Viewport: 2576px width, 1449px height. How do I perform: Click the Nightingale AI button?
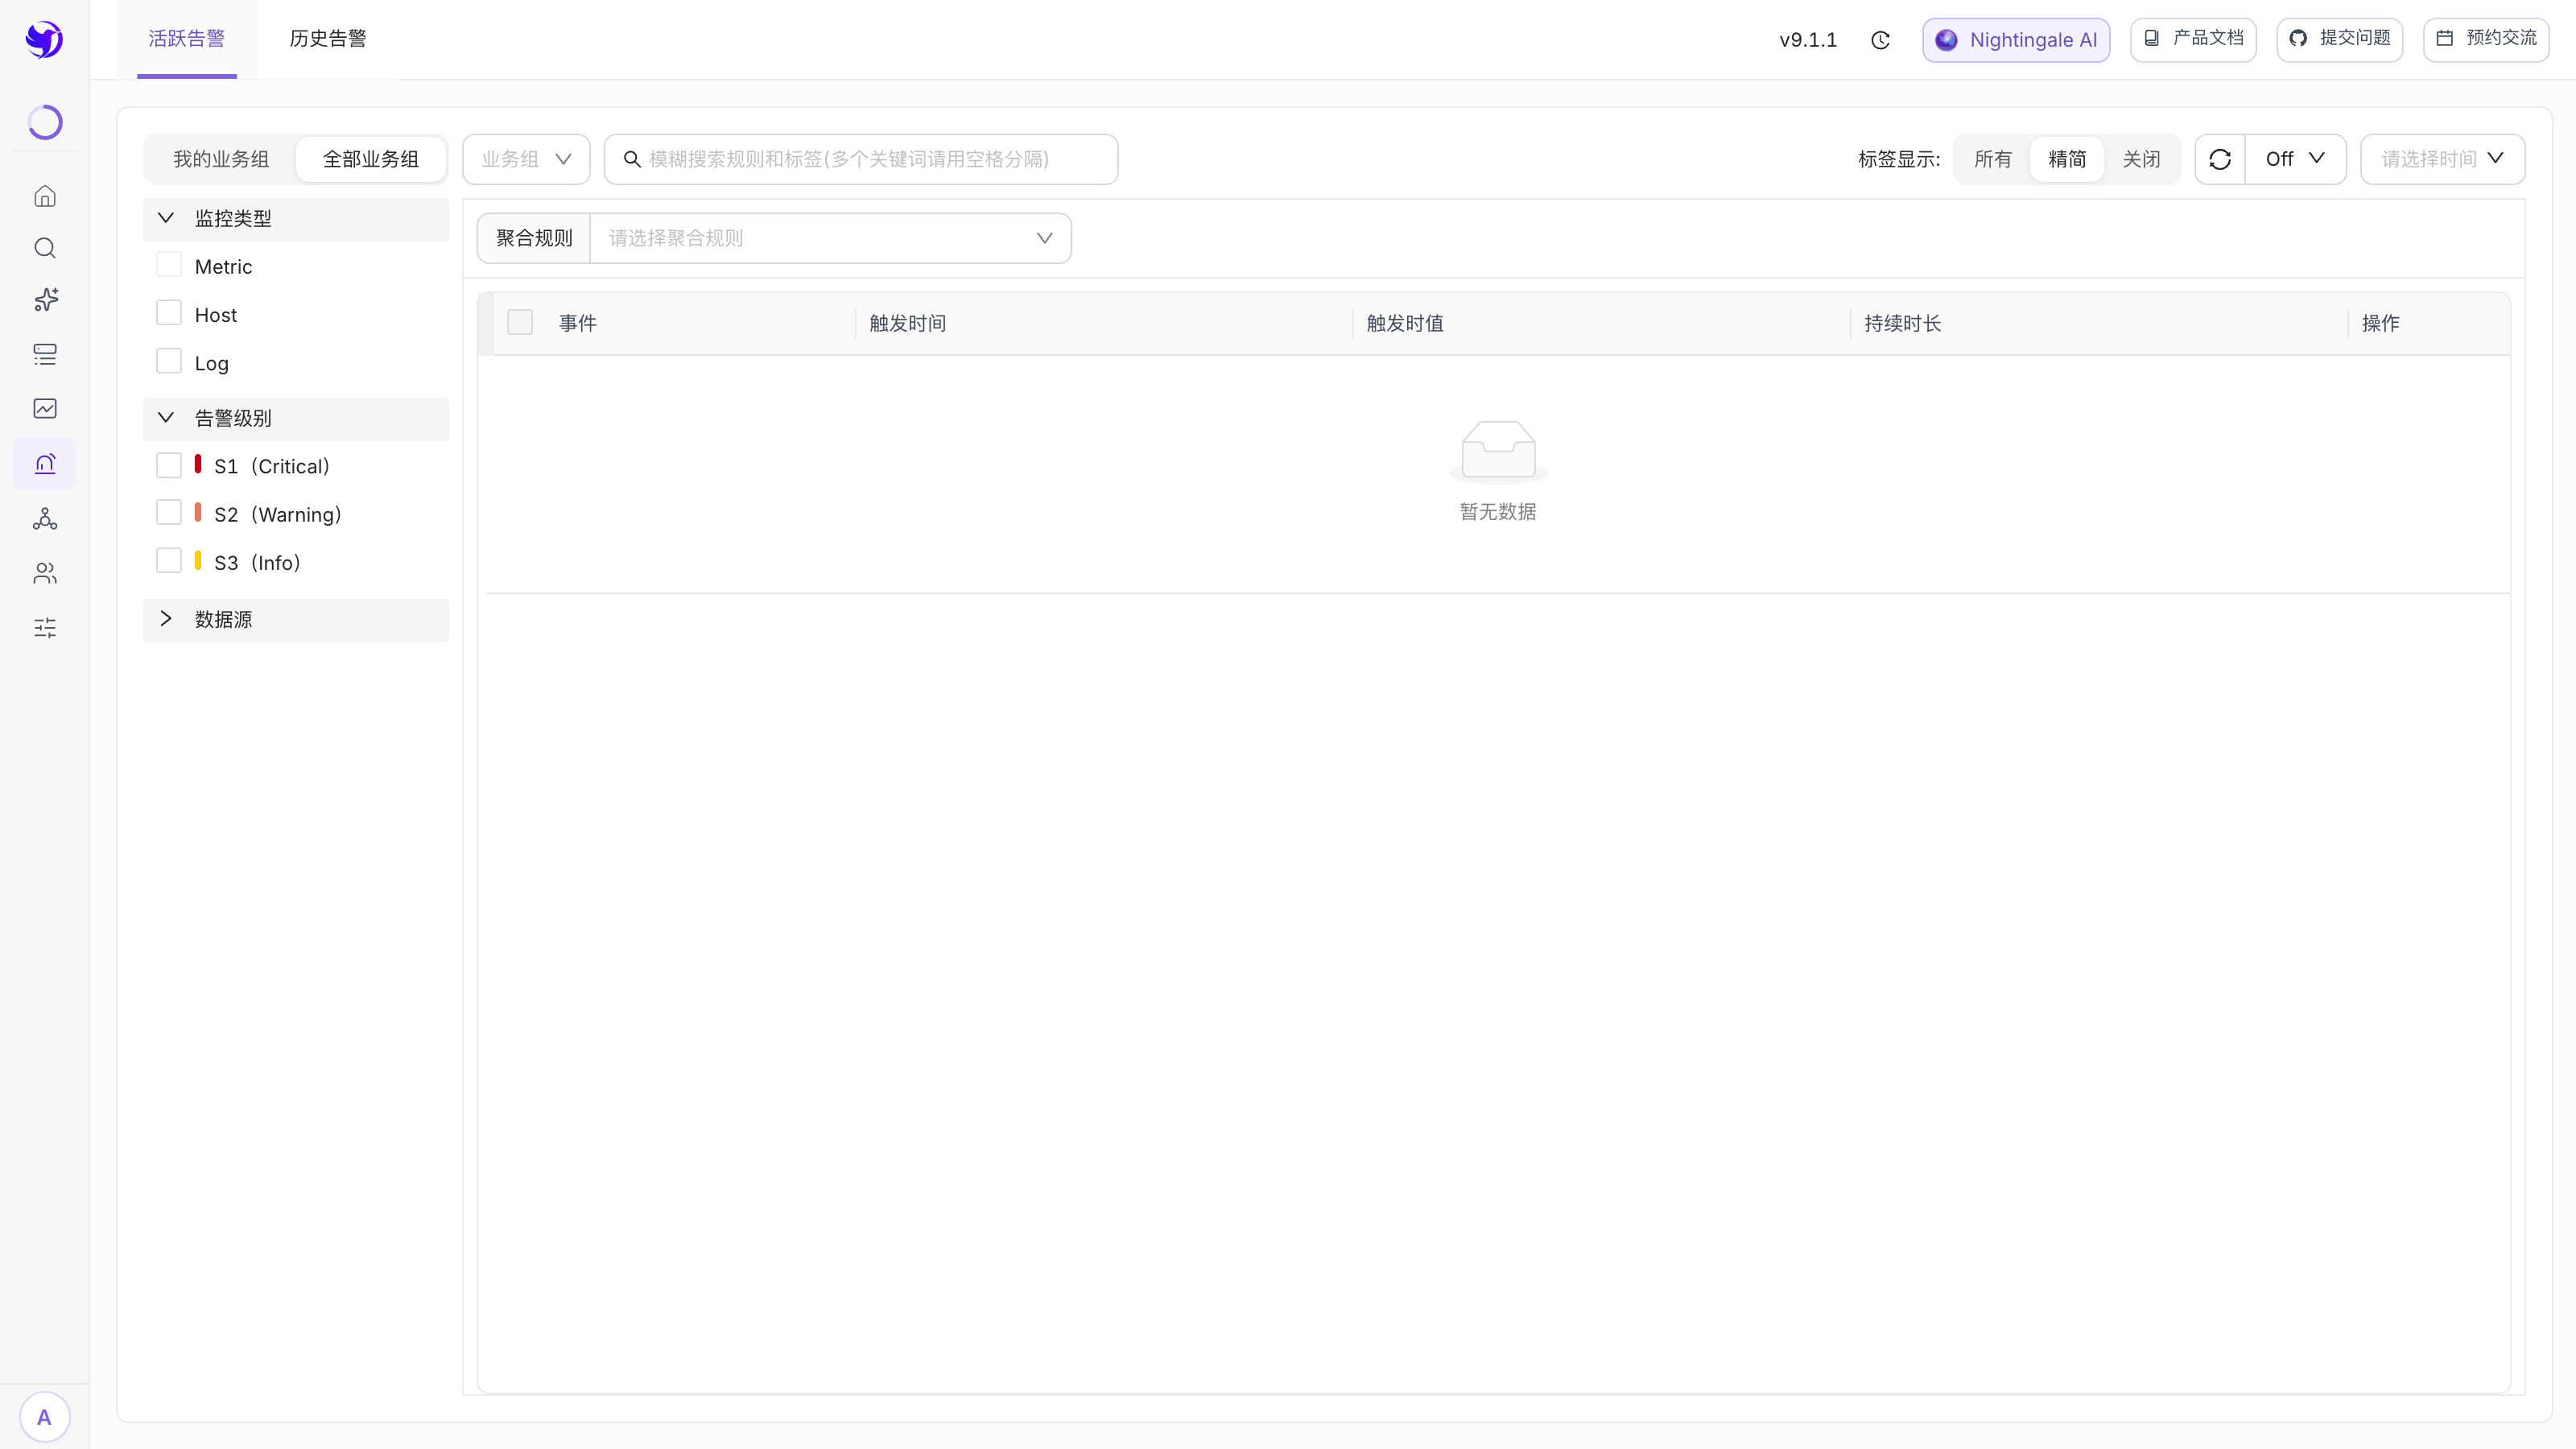click(2016, 40)
